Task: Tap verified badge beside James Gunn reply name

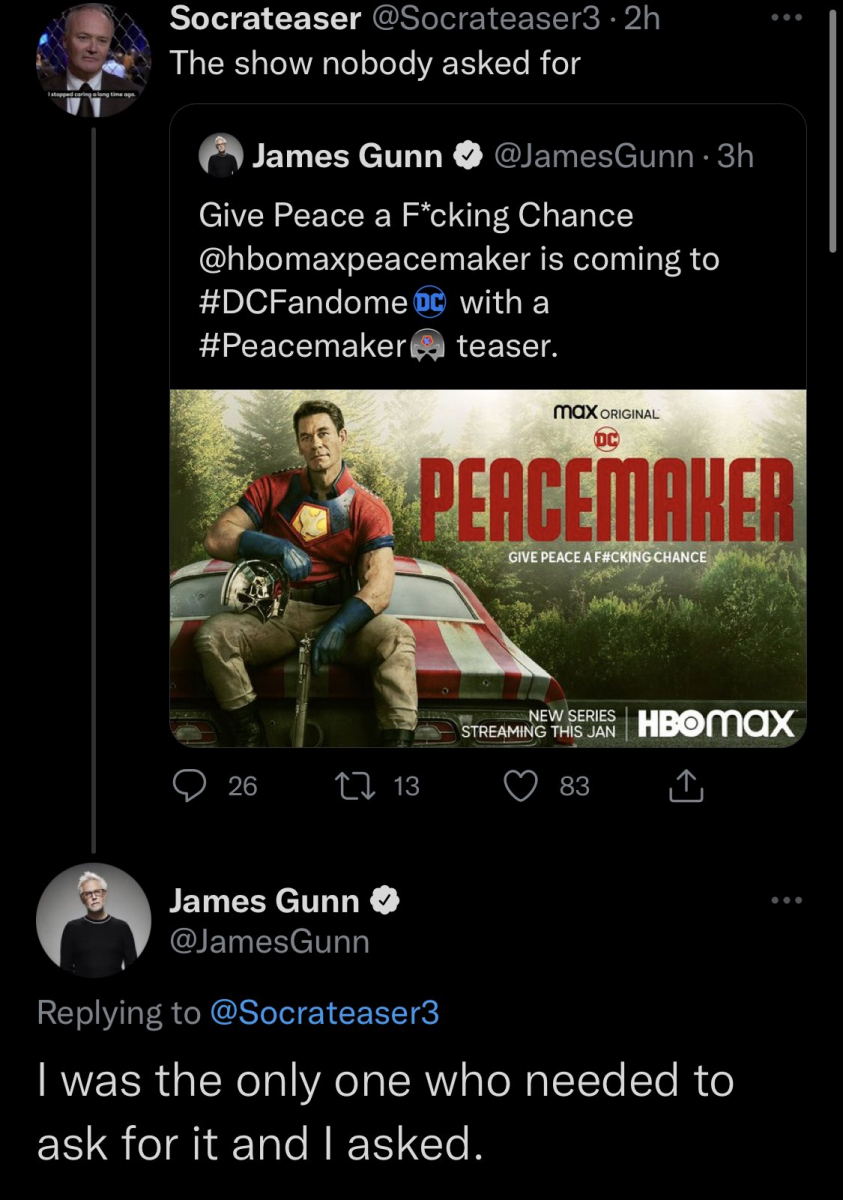Action: tap(386, 901)
